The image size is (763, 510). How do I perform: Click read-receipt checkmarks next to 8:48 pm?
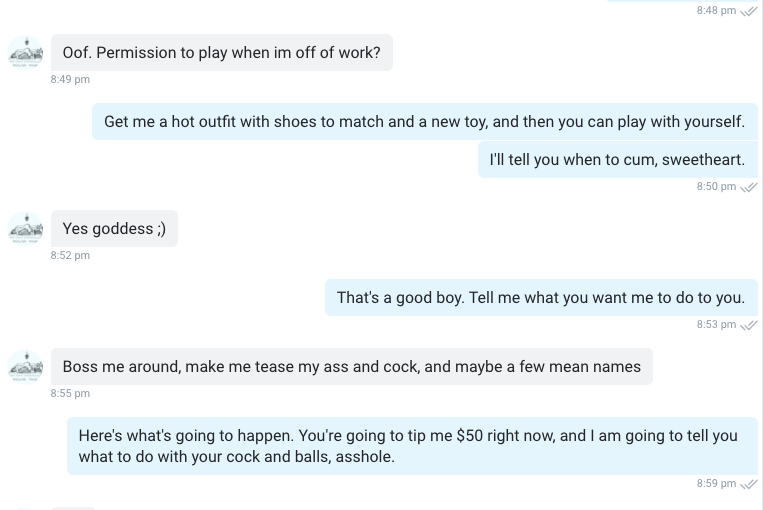[x=749, y=11]
